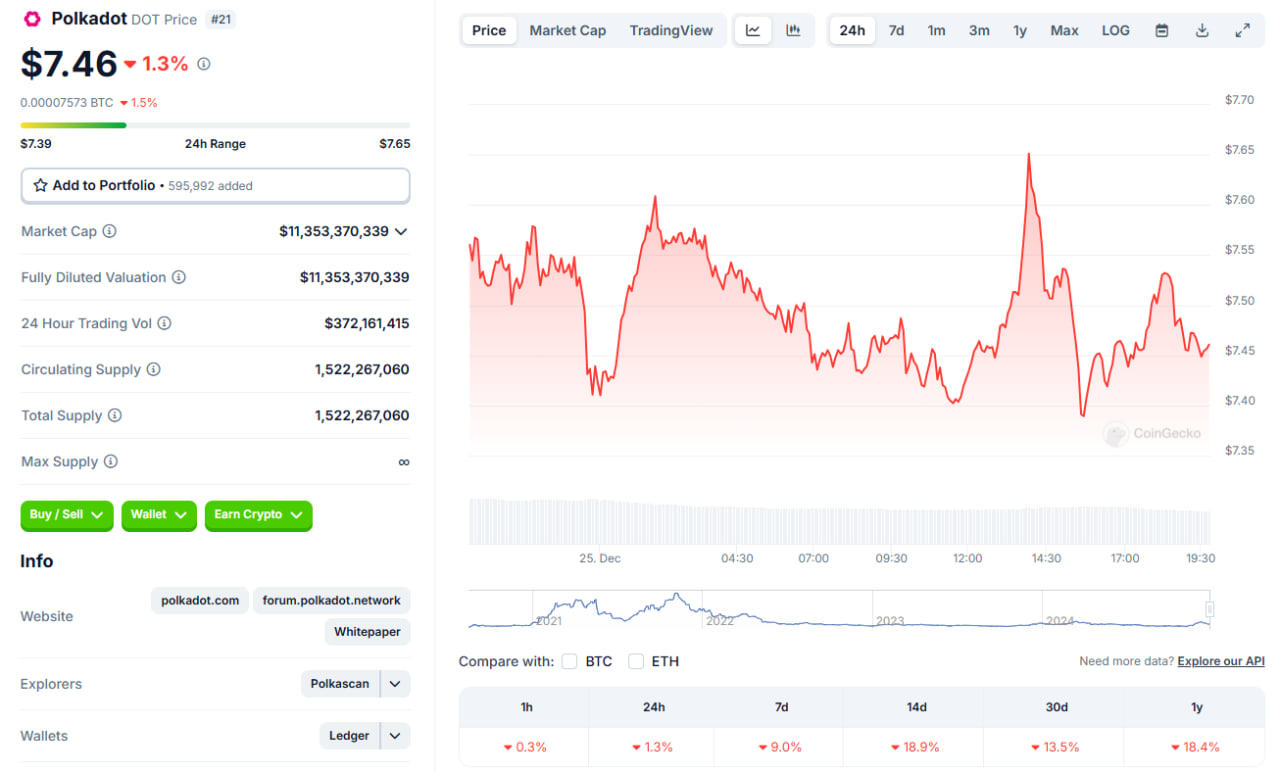Select the Max time range
The width and height of the screenshot is (1280, 773).
click(x=1065, y=30)
